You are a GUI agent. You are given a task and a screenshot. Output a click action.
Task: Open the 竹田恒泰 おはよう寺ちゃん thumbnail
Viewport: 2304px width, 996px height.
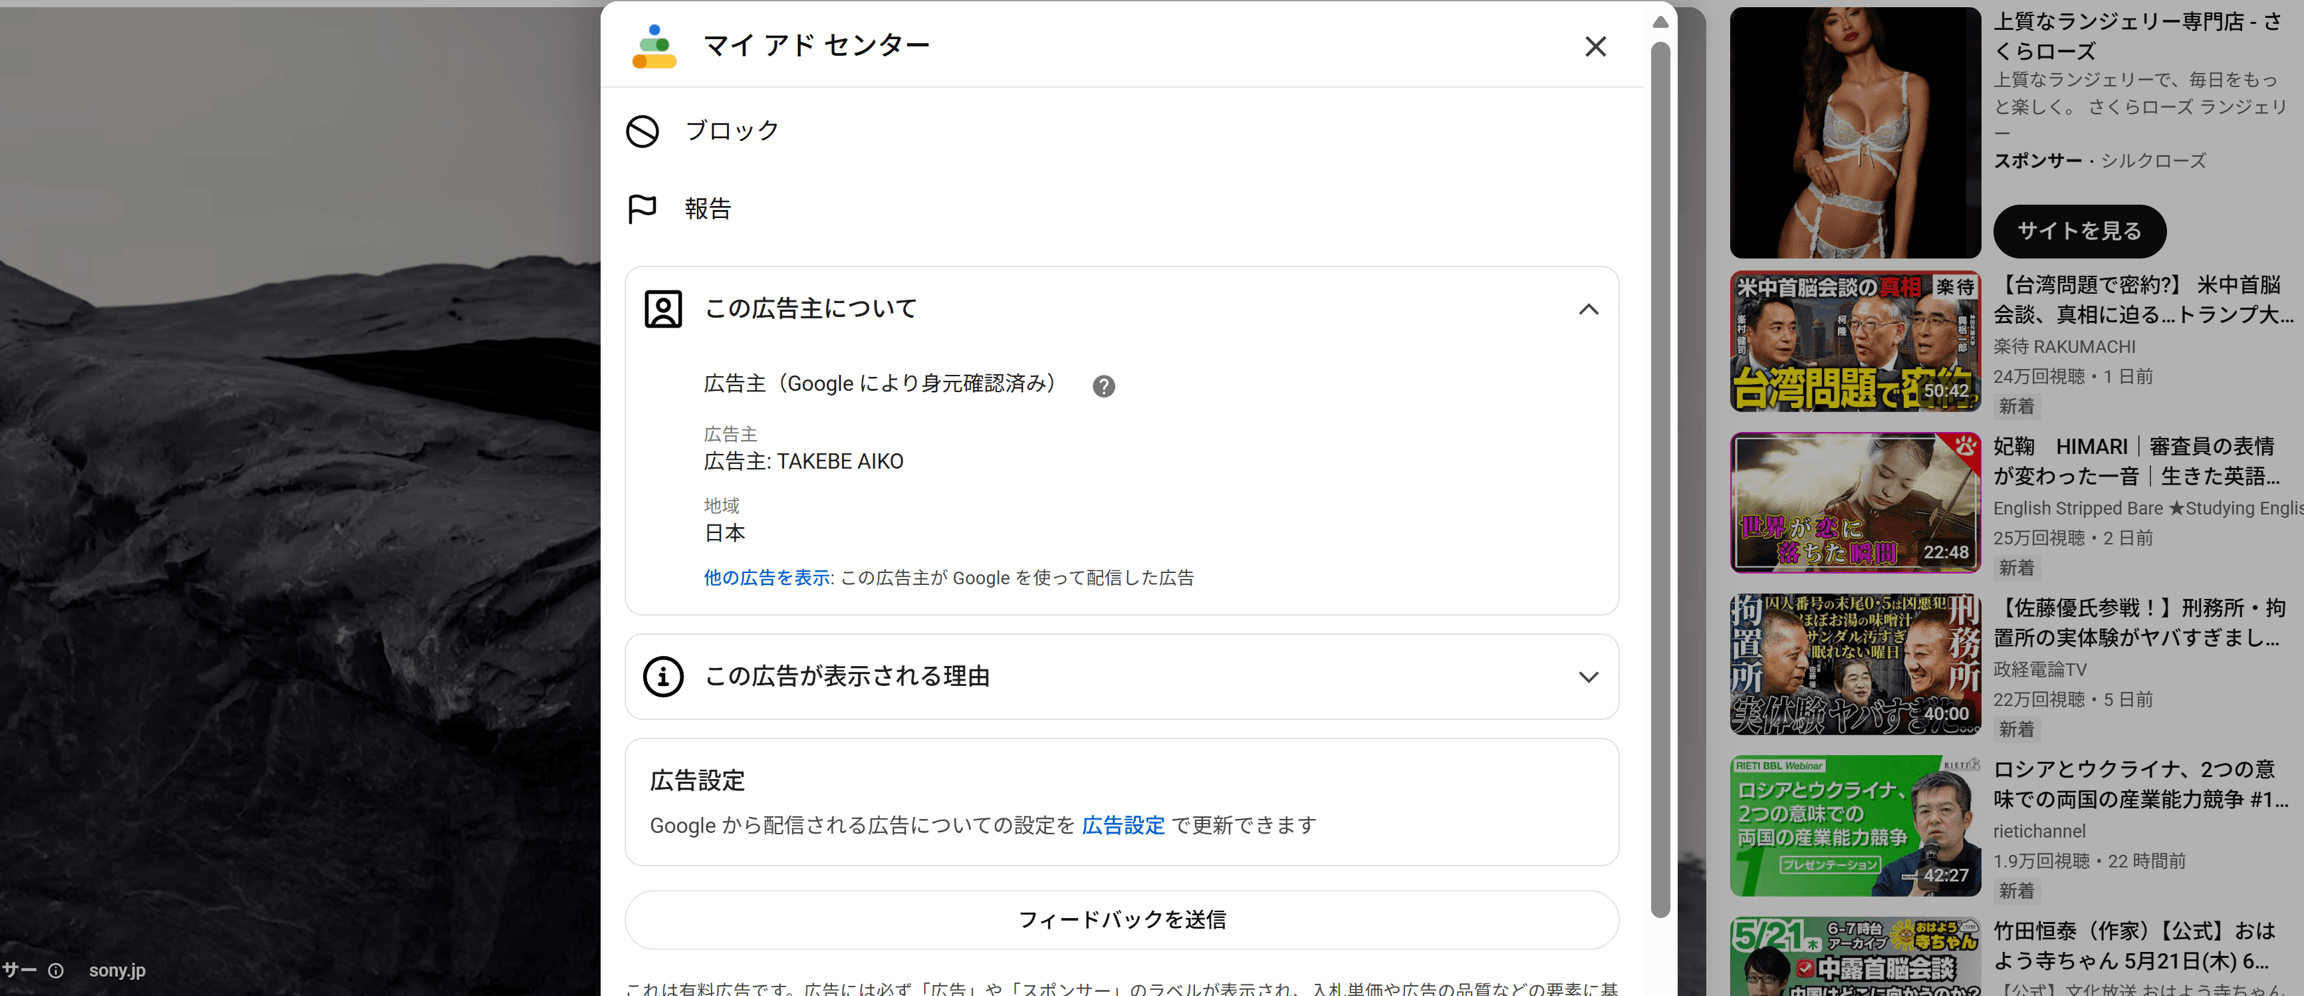pos(1855,957)
